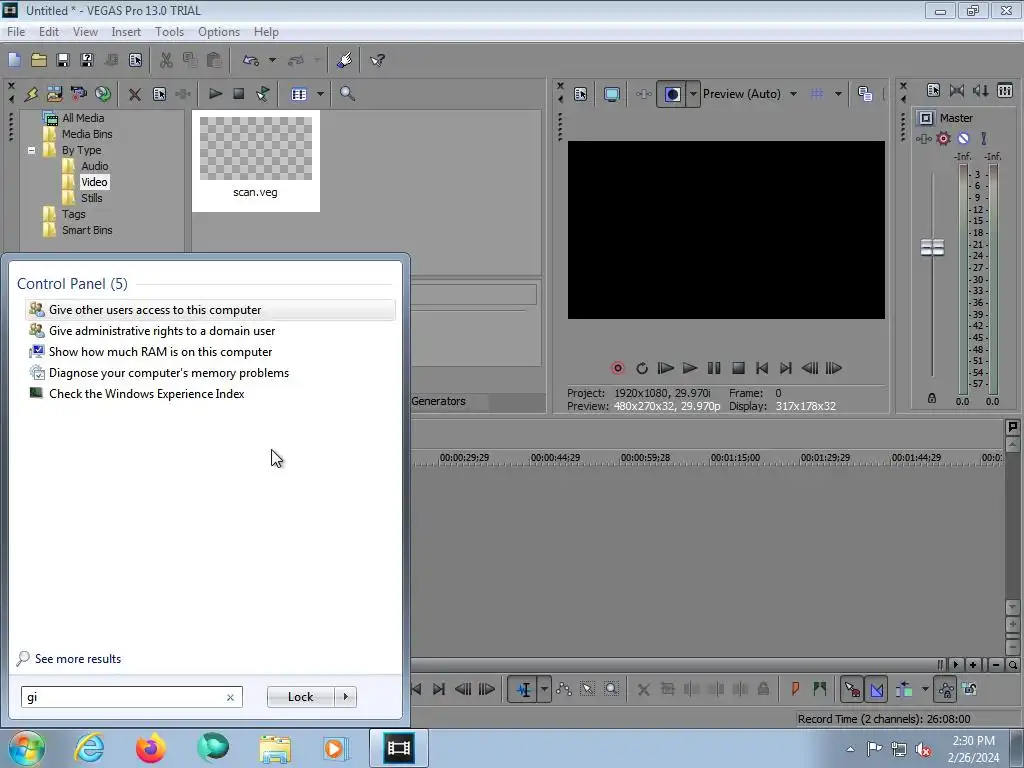Viewport: 1024px width, 768px height.
Task: Click the Save As icon with question mark
Action: (87, 60)
